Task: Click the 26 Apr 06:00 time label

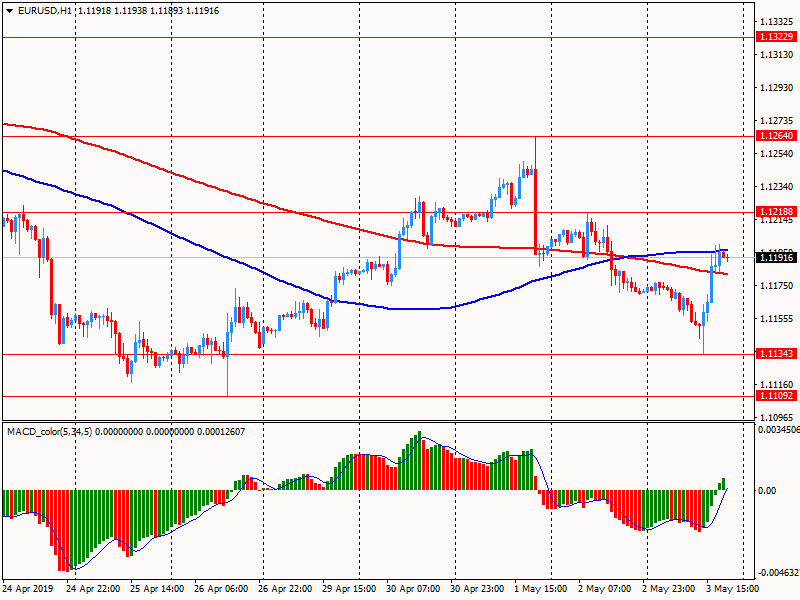Action: [x=221, y=589]
